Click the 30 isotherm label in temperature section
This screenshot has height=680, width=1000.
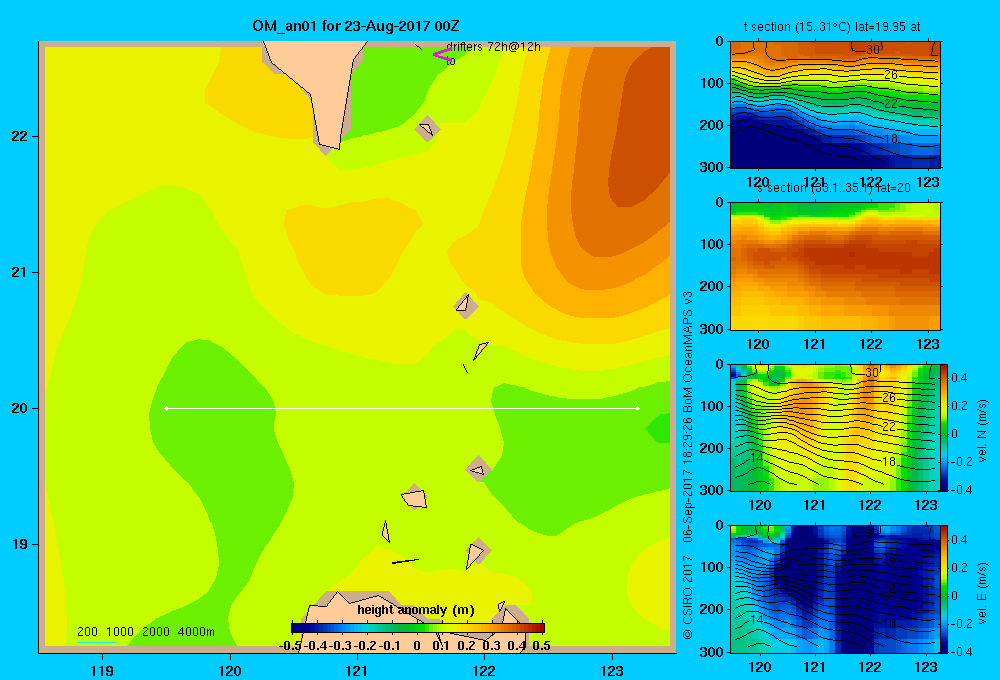click(x=872, y=49)
